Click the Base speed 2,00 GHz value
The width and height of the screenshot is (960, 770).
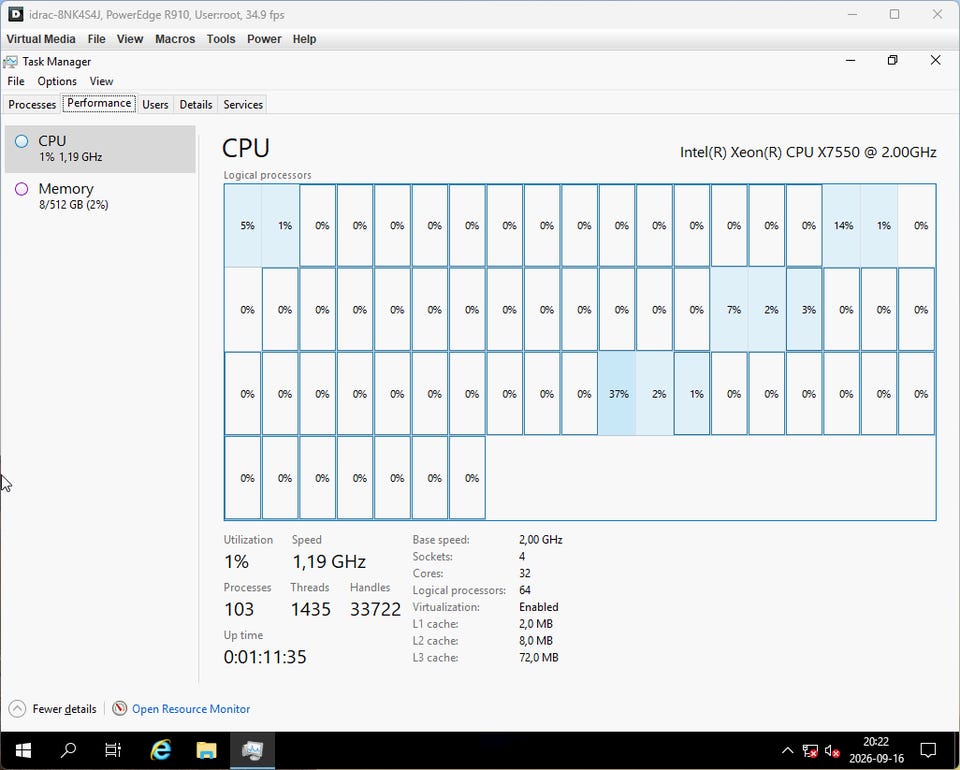tap(541, 540)
